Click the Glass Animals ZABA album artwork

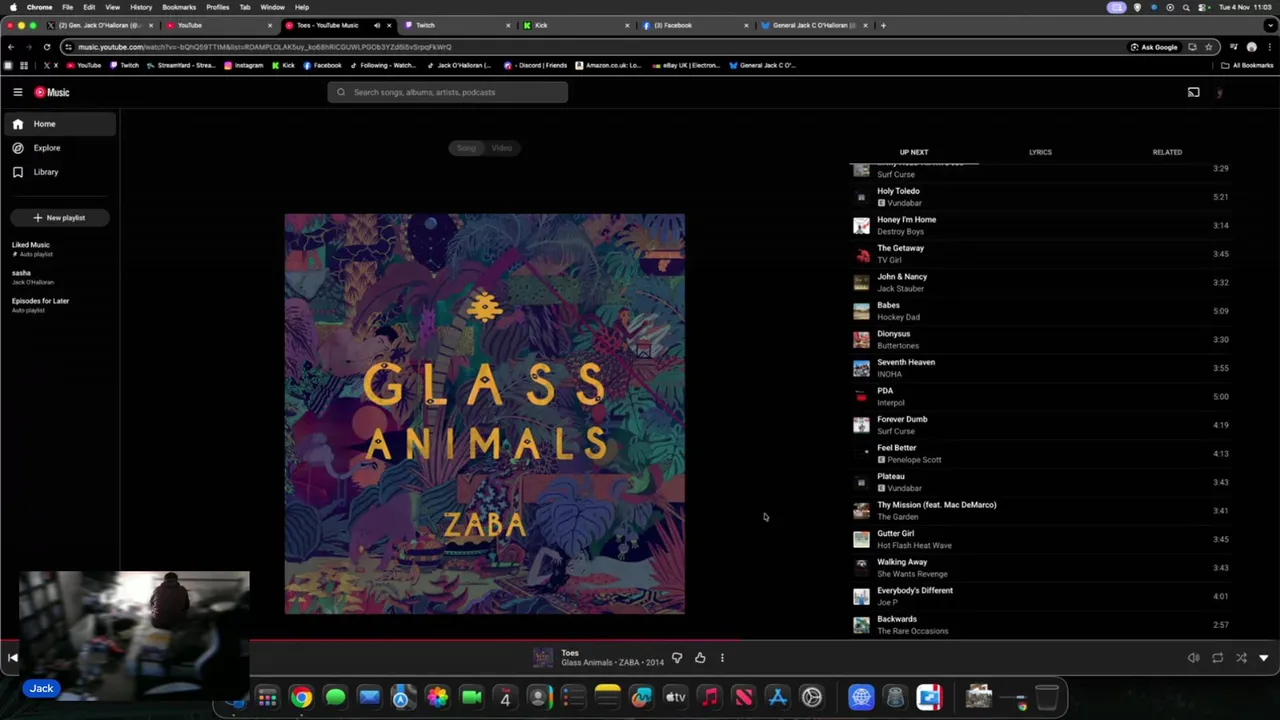click(x=485, y=413)
